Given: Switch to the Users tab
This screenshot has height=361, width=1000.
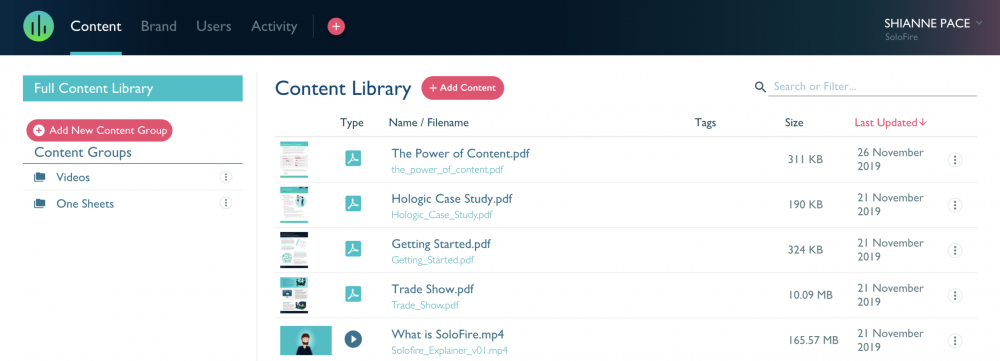Looking at the screenshot, I should pyautogui.click(x=214, y=27).
